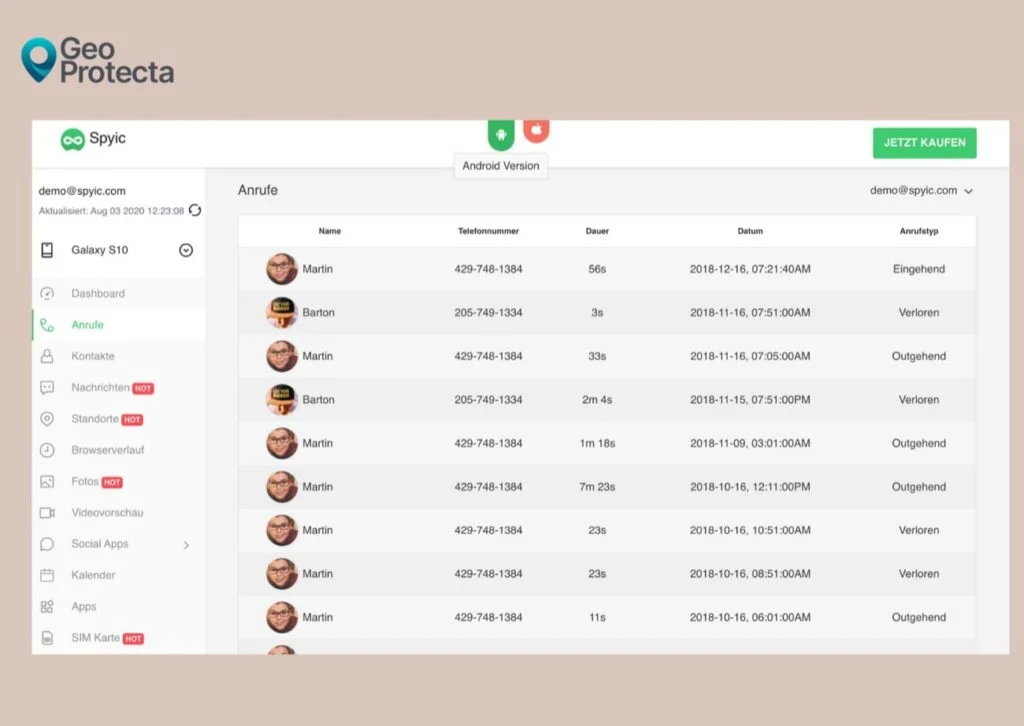
Task: Click the date 2018-10-16, 08:51:00AM
Action: pyautogui.click(x=750, y=574)
